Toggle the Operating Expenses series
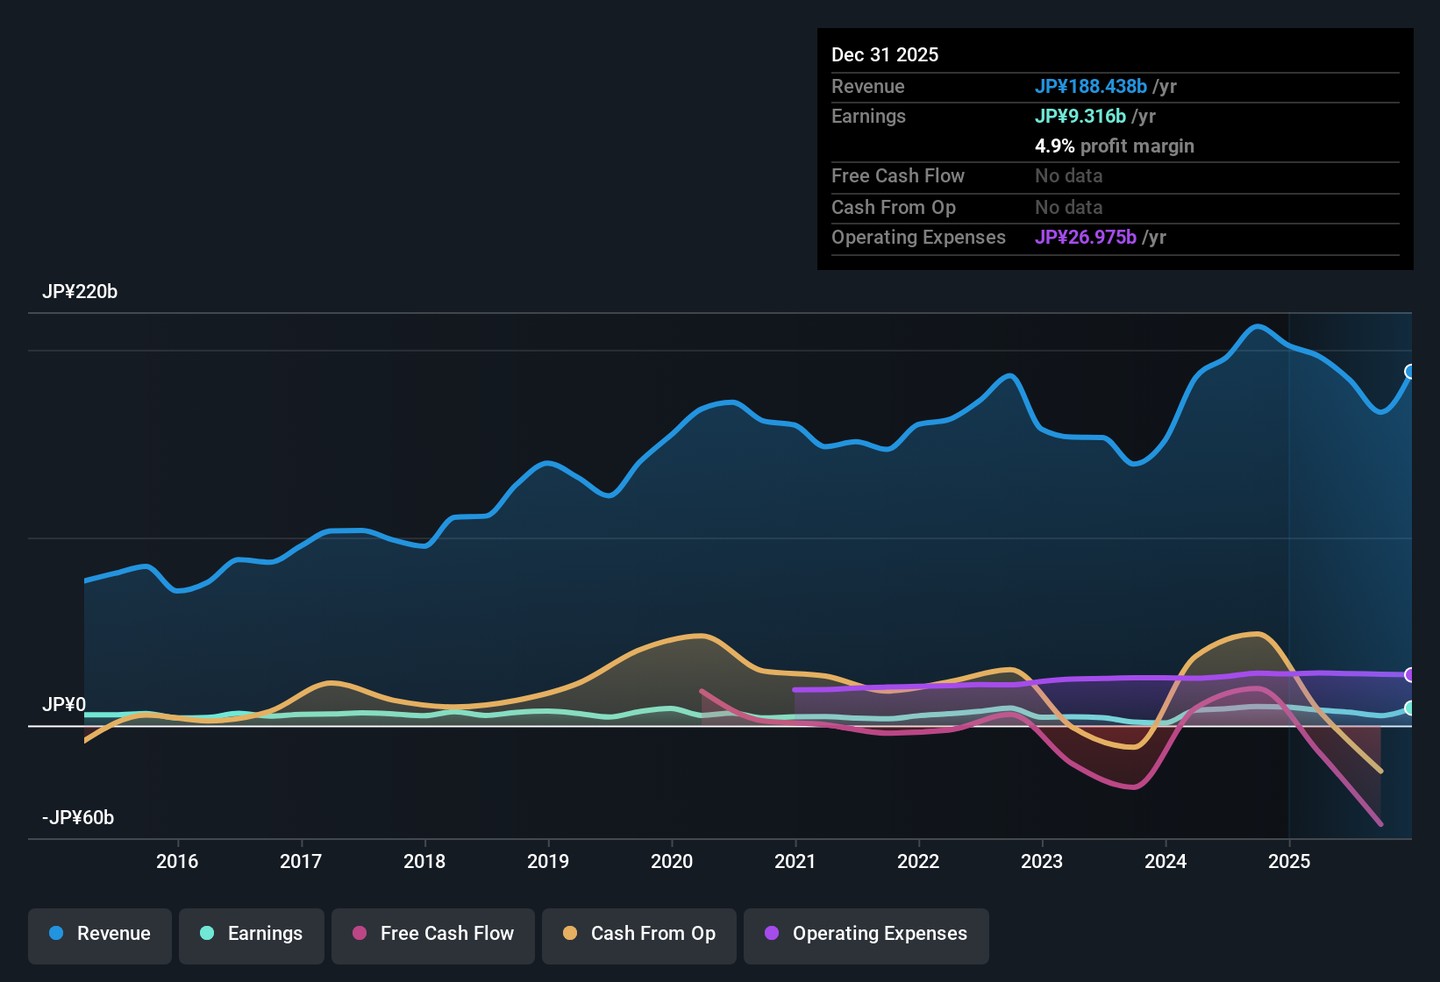Viewport: 1440px width, 982px height. click(x=866, y=934)
